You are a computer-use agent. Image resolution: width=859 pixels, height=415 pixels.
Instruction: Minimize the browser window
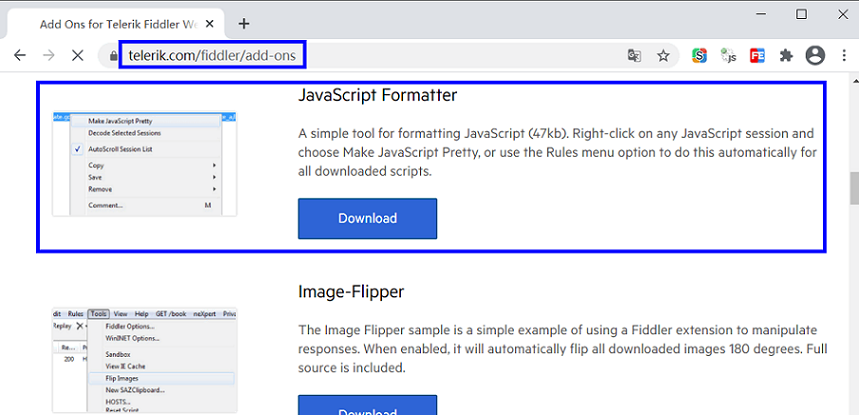click(760, 15)
